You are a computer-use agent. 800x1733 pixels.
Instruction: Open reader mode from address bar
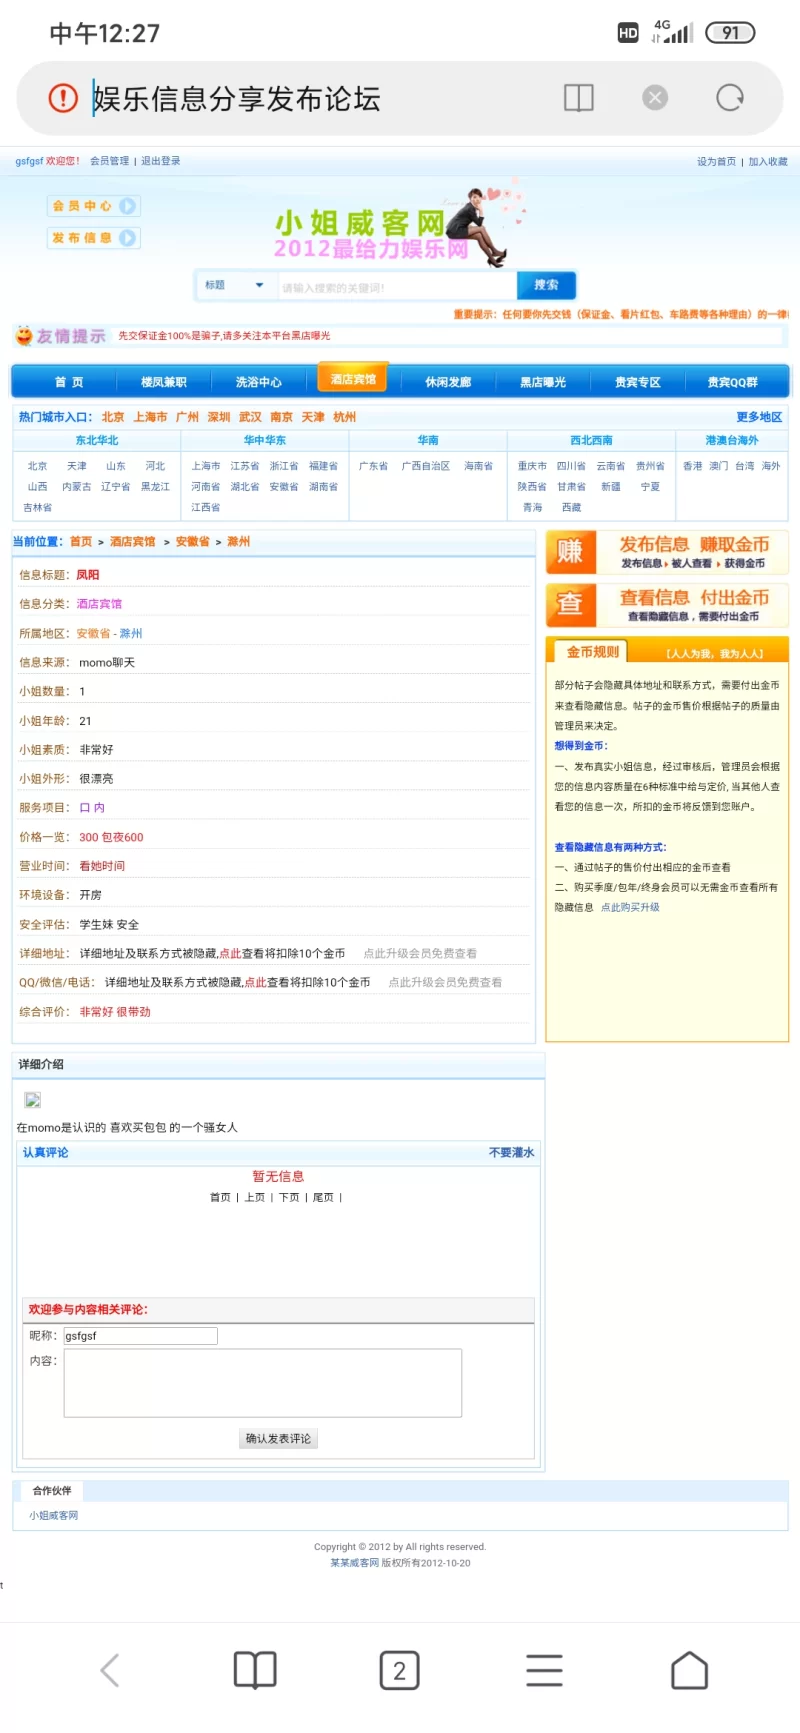click(x=578, y=98)
